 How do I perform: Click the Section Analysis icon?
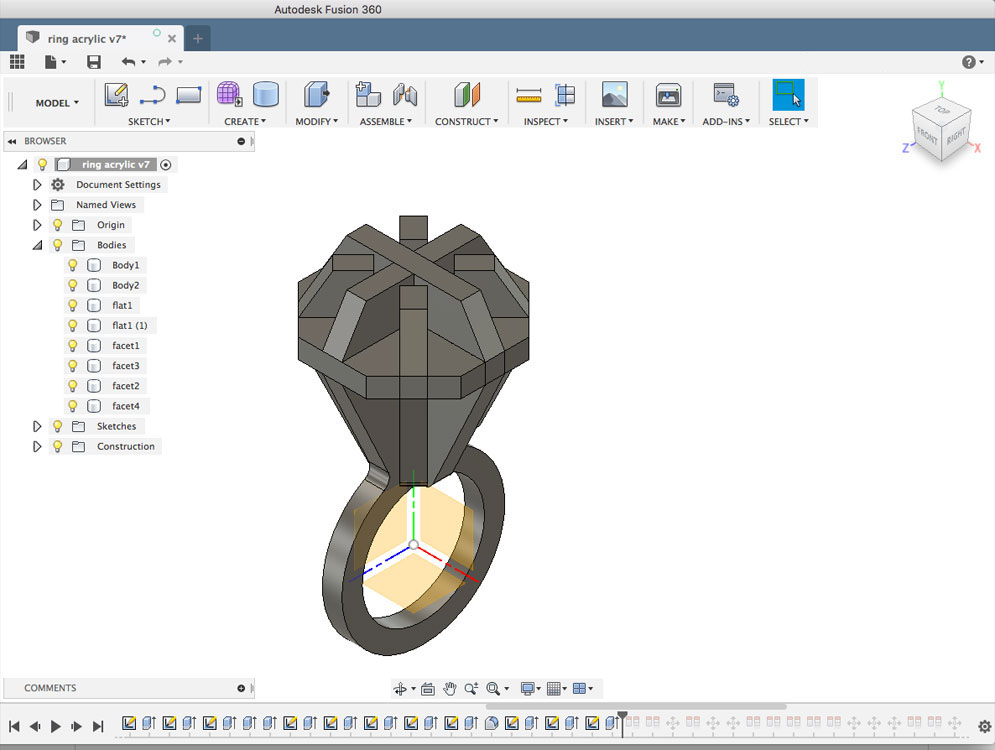[565, 95]
